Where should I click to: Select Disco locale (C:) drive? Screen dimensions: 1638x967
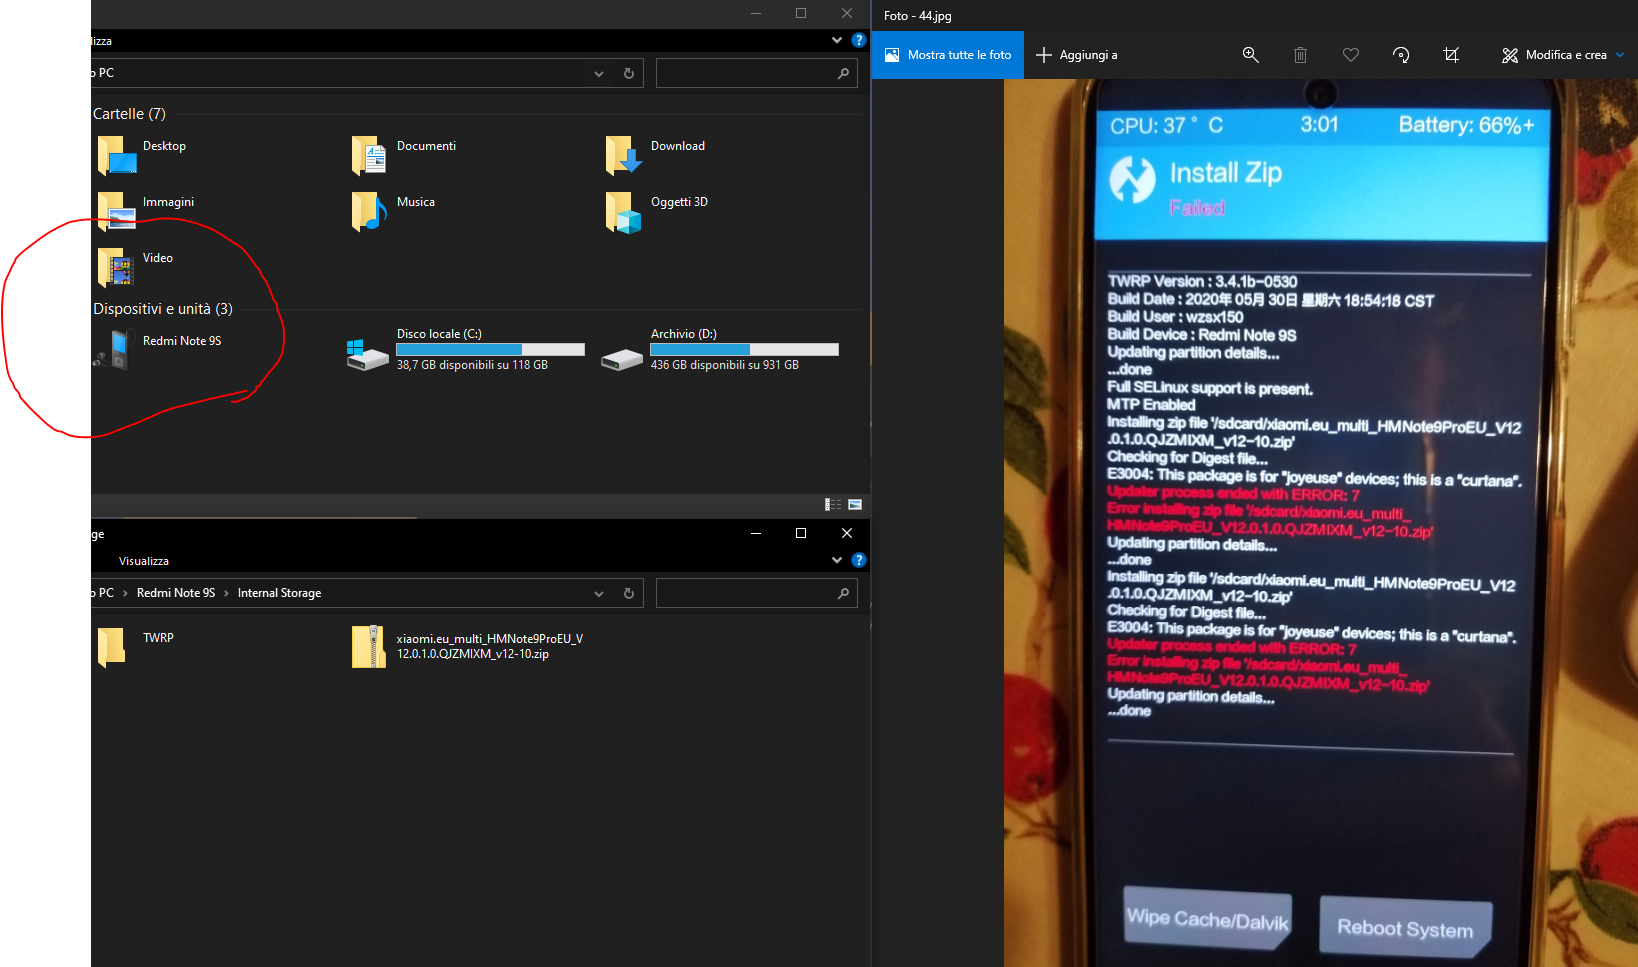(x=465, y=350)
